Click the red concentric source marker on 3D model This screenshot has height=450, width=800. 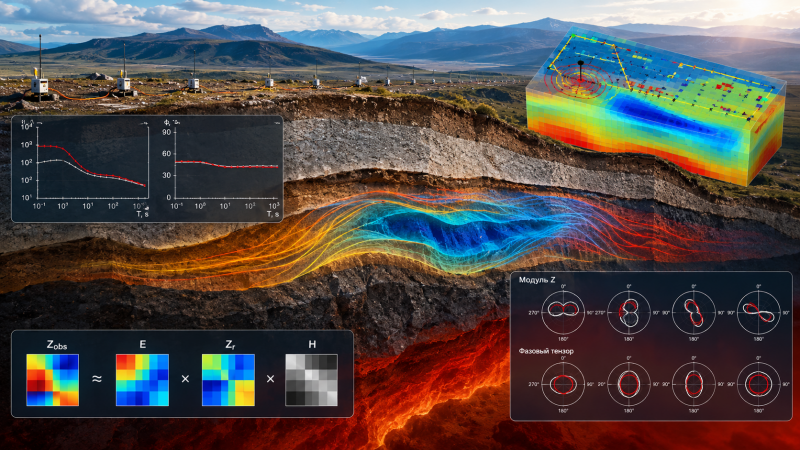[x=581, y=80]
